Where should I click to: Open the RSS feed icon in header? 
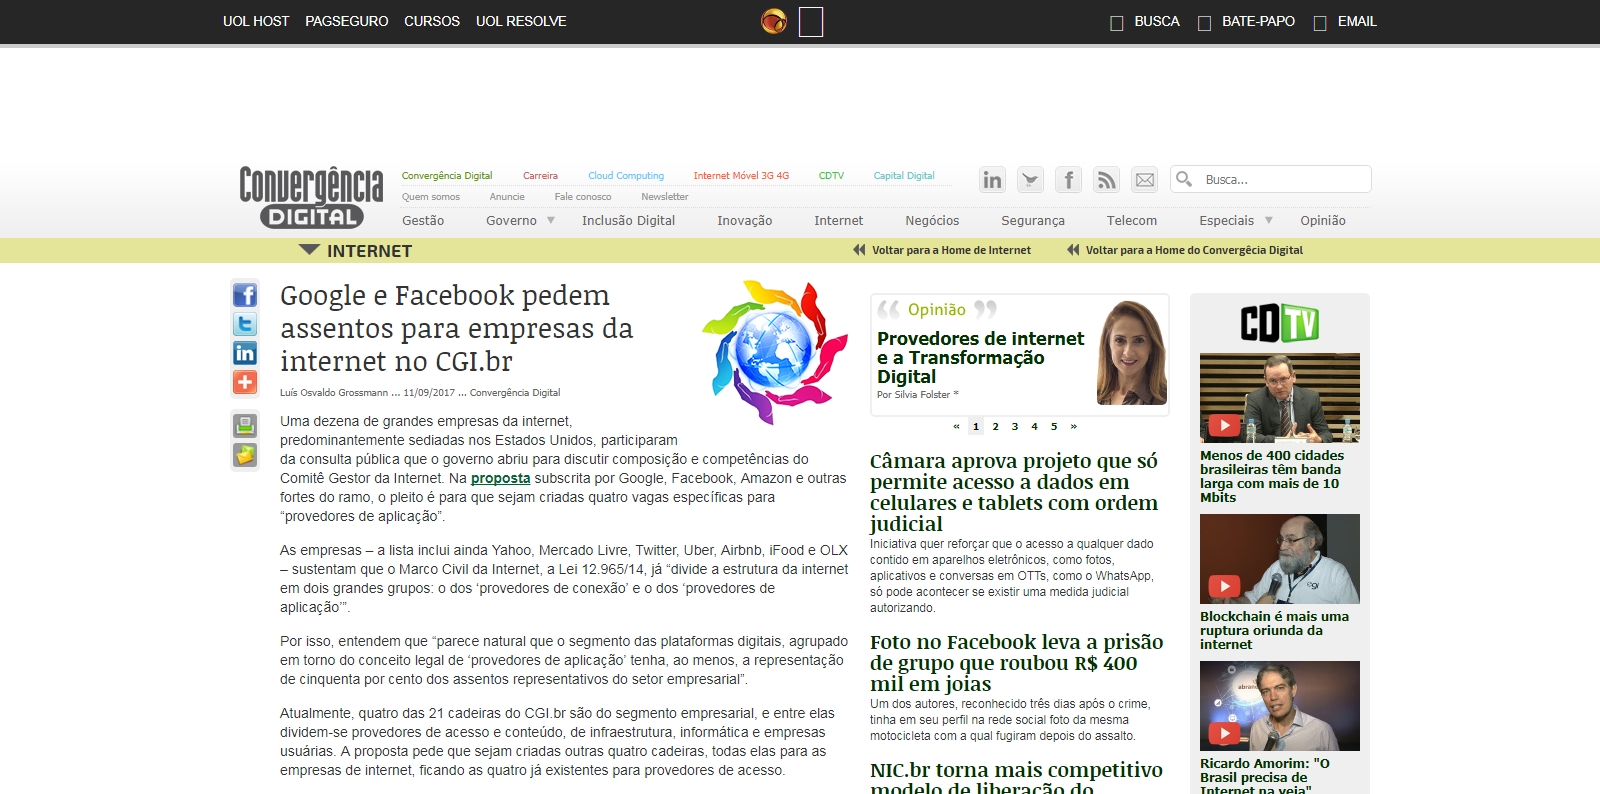pos(1106,180)
